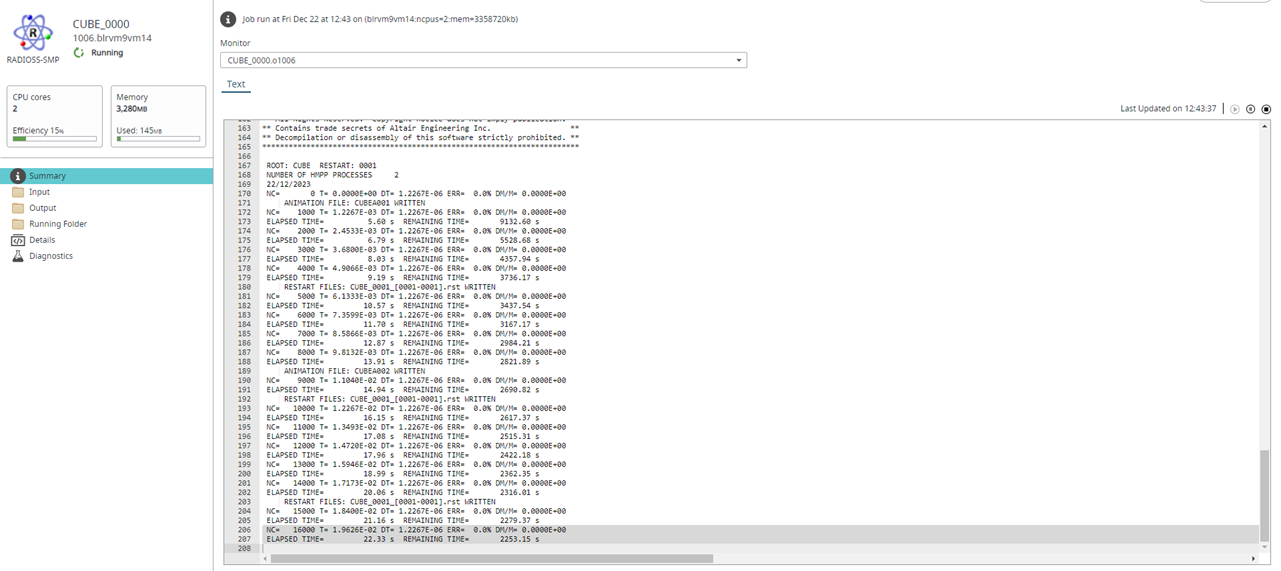
Task: Click the Memory value 3,280MB
Action: point(133,108)
